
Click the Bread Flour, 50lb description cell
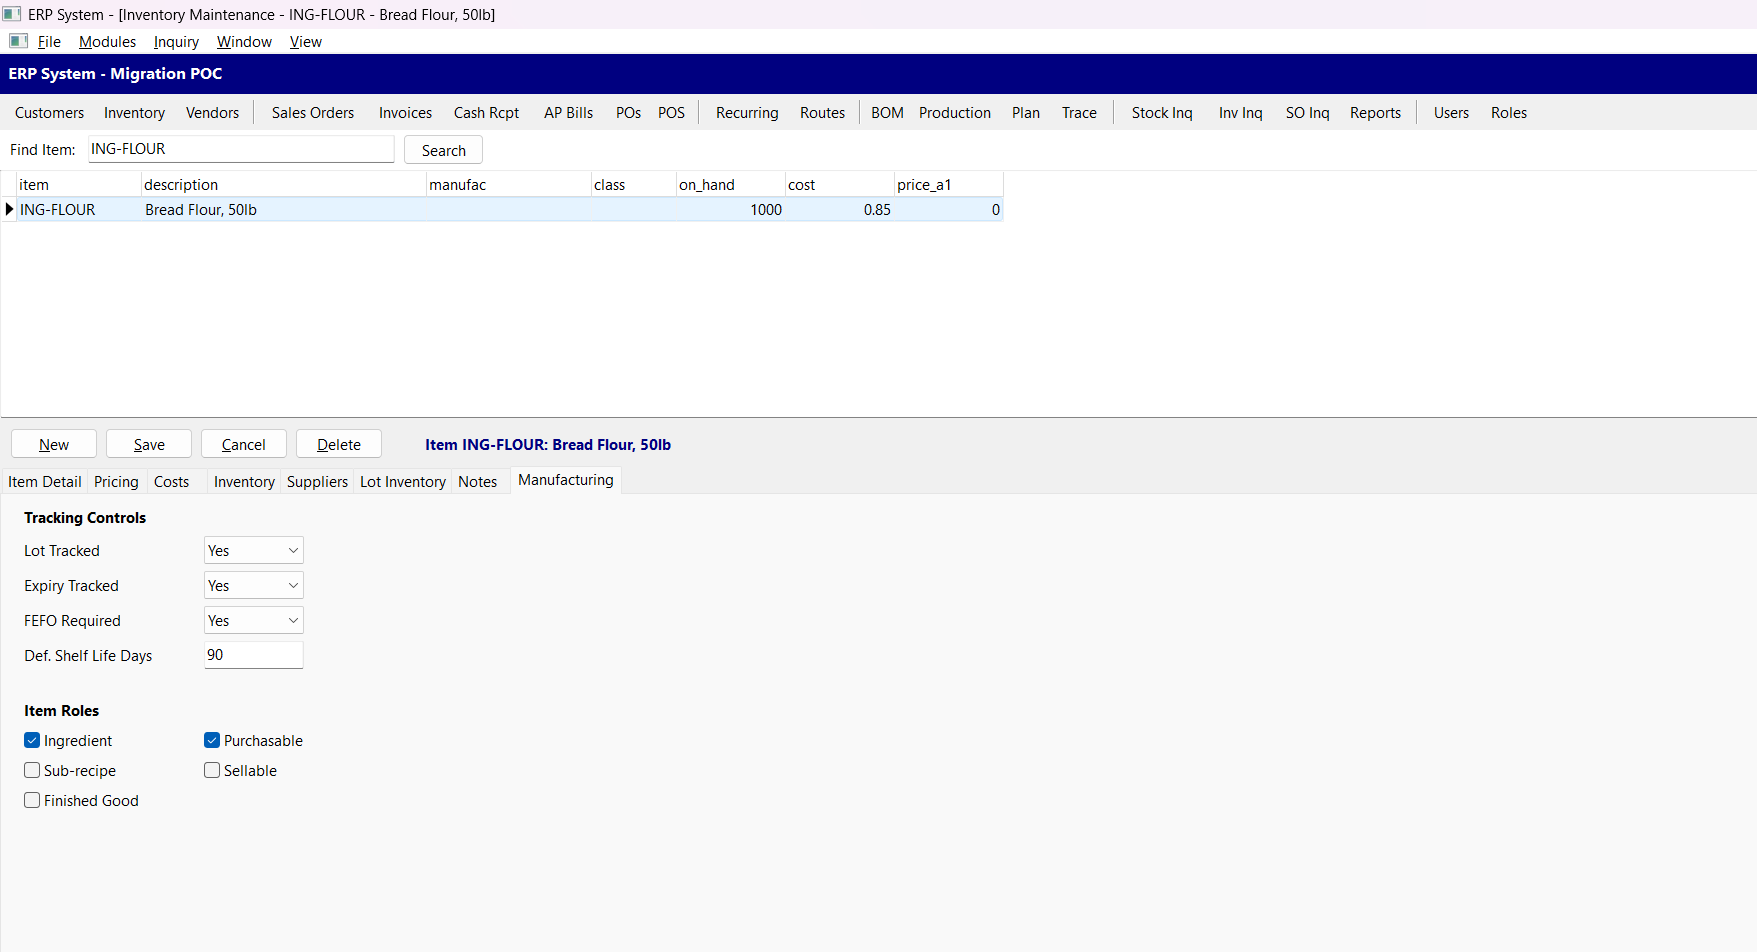click(x=283, y=209)
